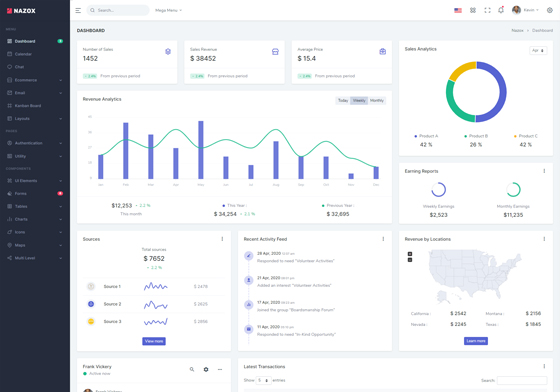Select the Weekly revenue view
The width and height of the screenshot is (560, 392).
click(x=359, y=101)
